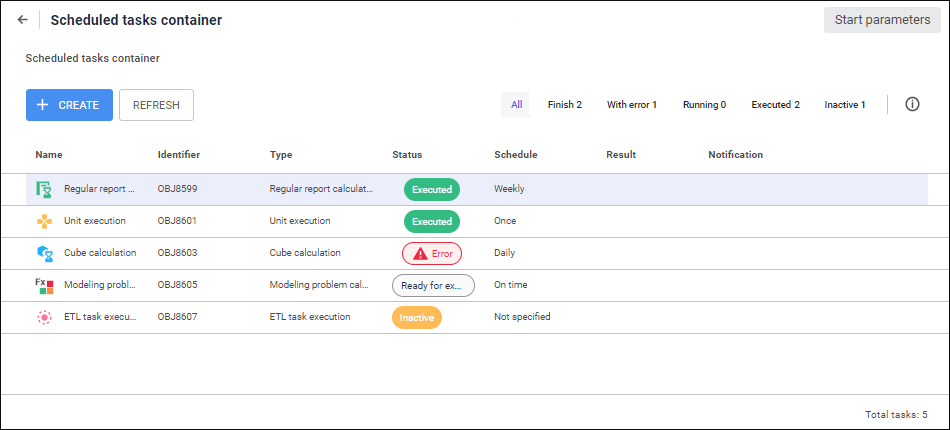
Task: Open Start parameters
Action: pyautogui.click(x=882, y=20)
